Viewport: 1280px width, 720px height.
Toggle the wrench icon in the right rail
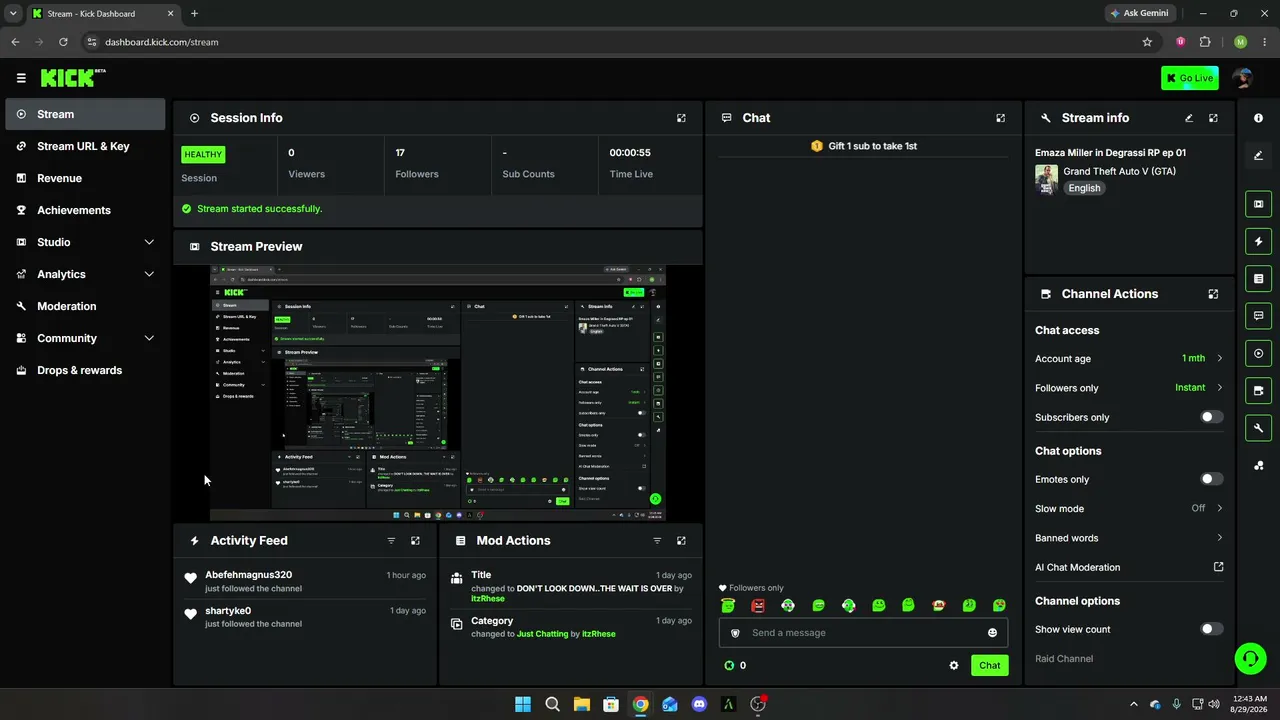coord(1258,428)
